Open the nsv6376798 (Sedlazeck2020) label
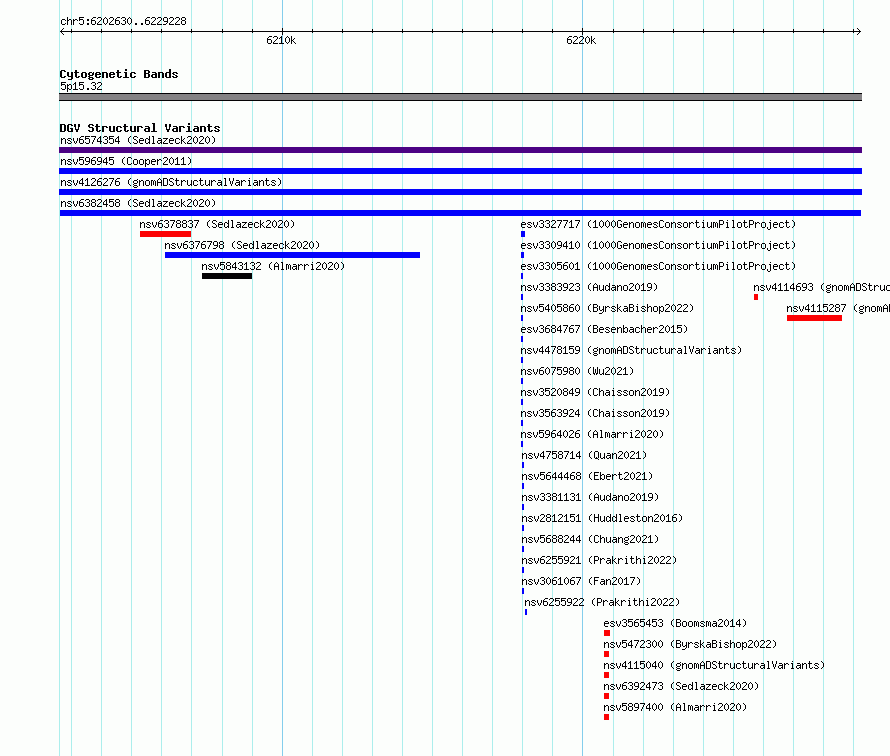Image resolution: width=890 pixels, height=756 pixels. point(242,245)
